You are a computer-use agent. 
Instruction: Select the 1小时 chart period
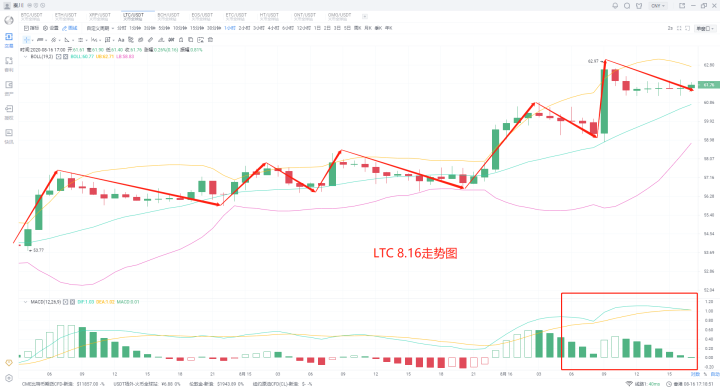(x=230, y=28)
